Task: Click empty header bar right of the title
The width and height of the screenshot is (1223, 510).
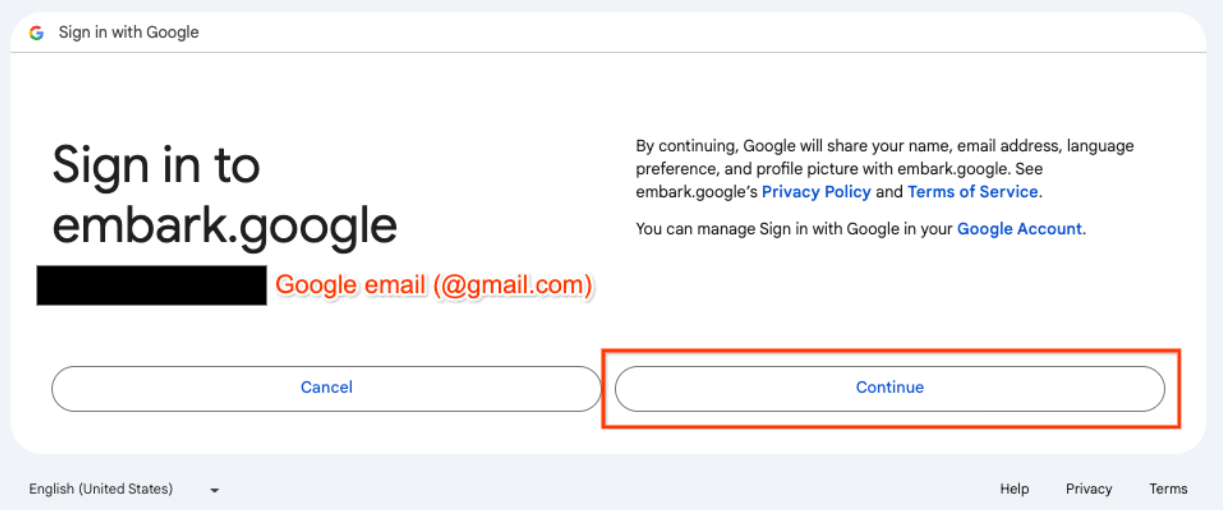Action: pos(700,32)
